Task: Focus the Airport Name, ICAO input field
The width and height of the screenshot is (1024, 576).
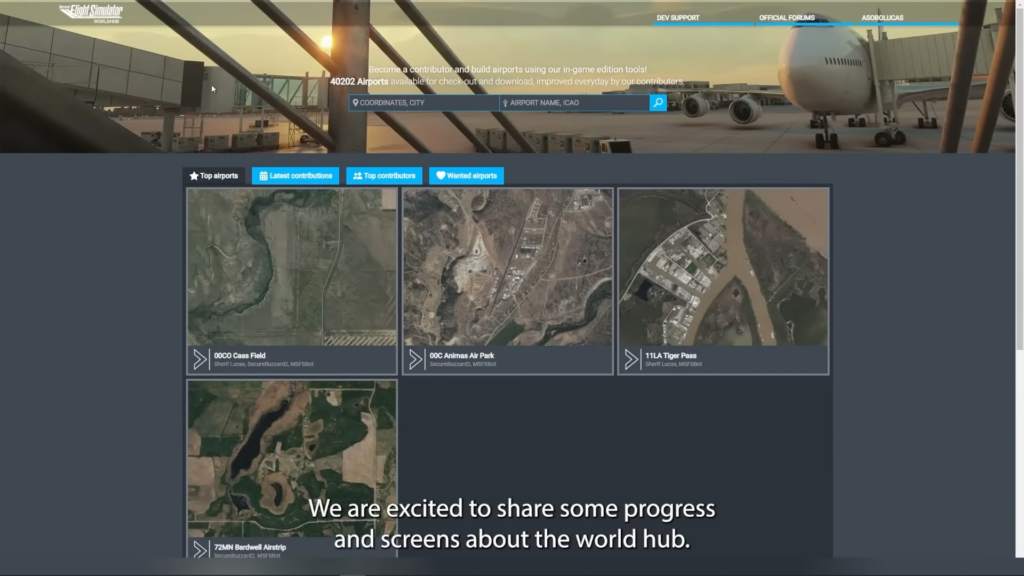Action: click(x=575, y=103)
